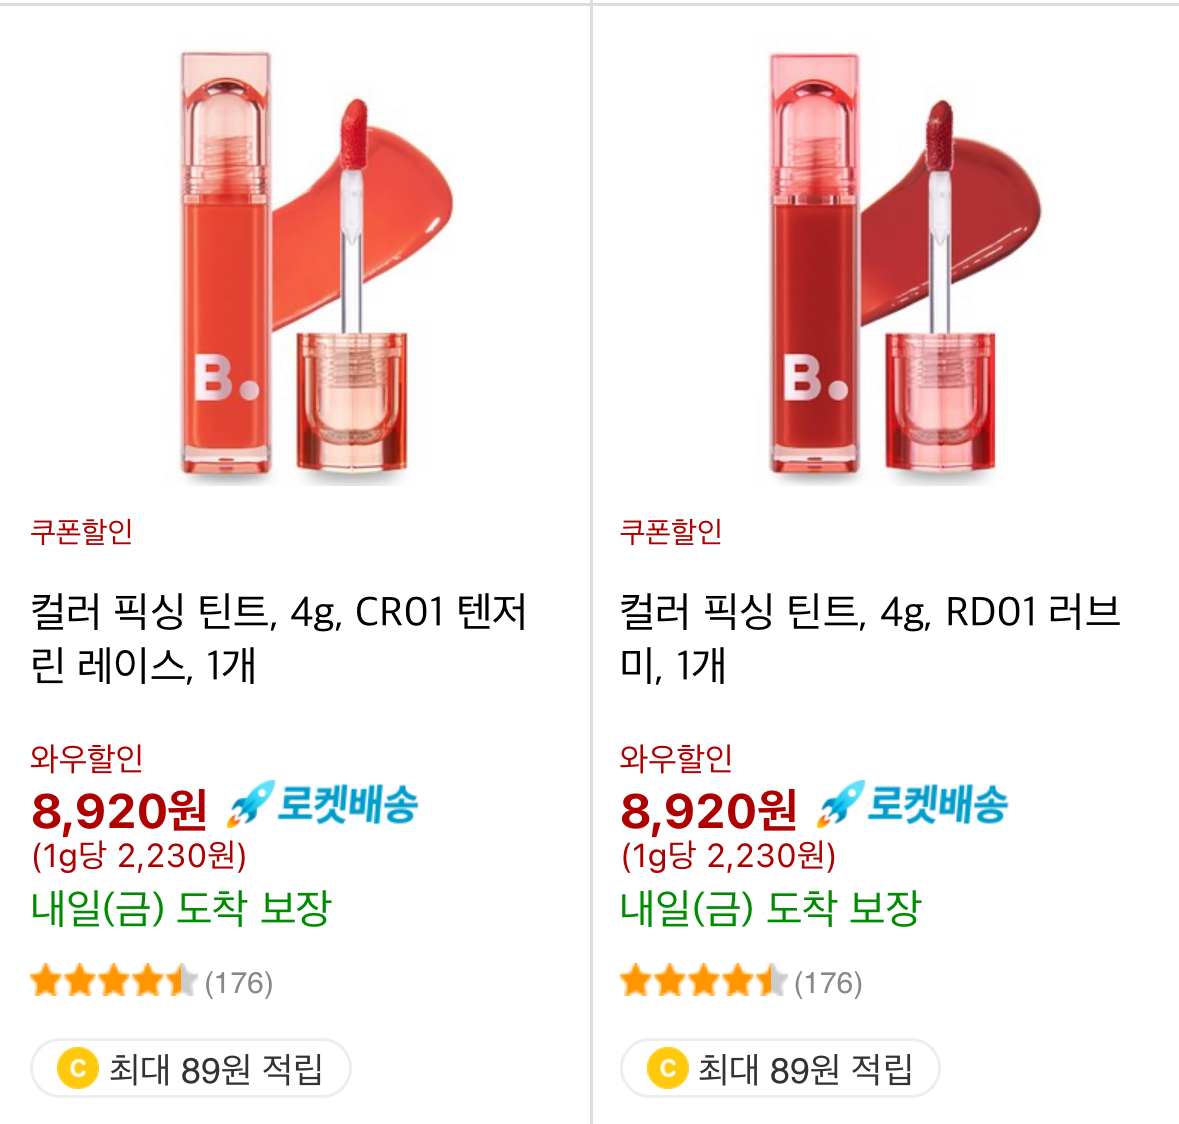This screenshot has width=1179, height=1124.
Task: Click the star rating of RD01 tint
Action: 702,982
